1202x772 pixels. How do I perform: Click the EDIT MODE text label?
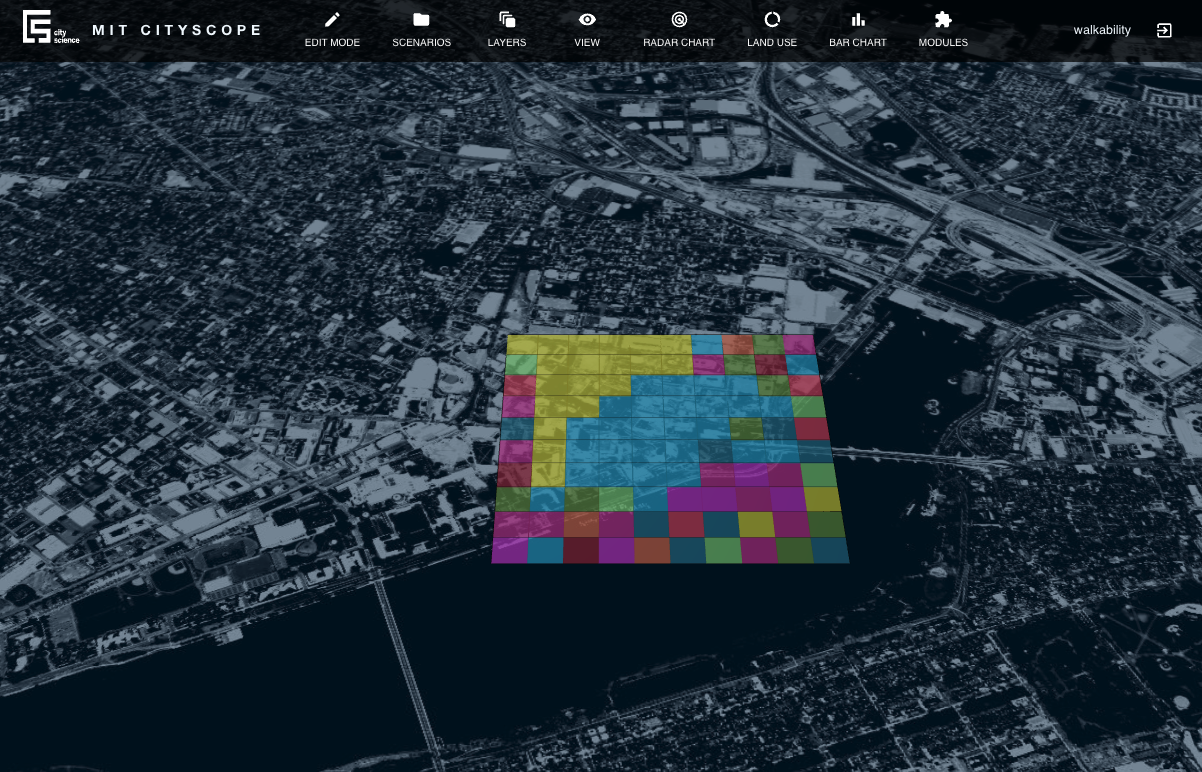(x=332, y=42)
